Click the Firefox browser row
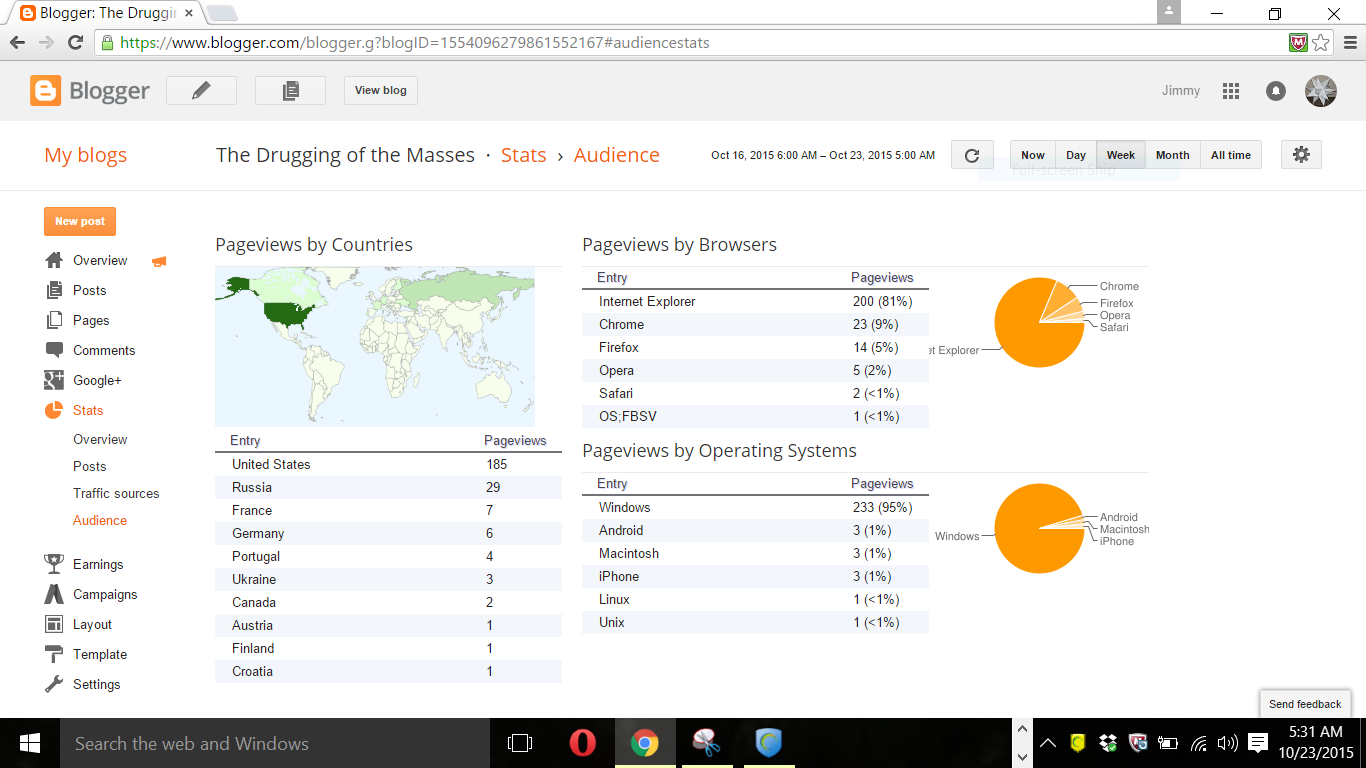Image resolution: width=1366 pixels, height=768 pixels. (x=755, y=347)
